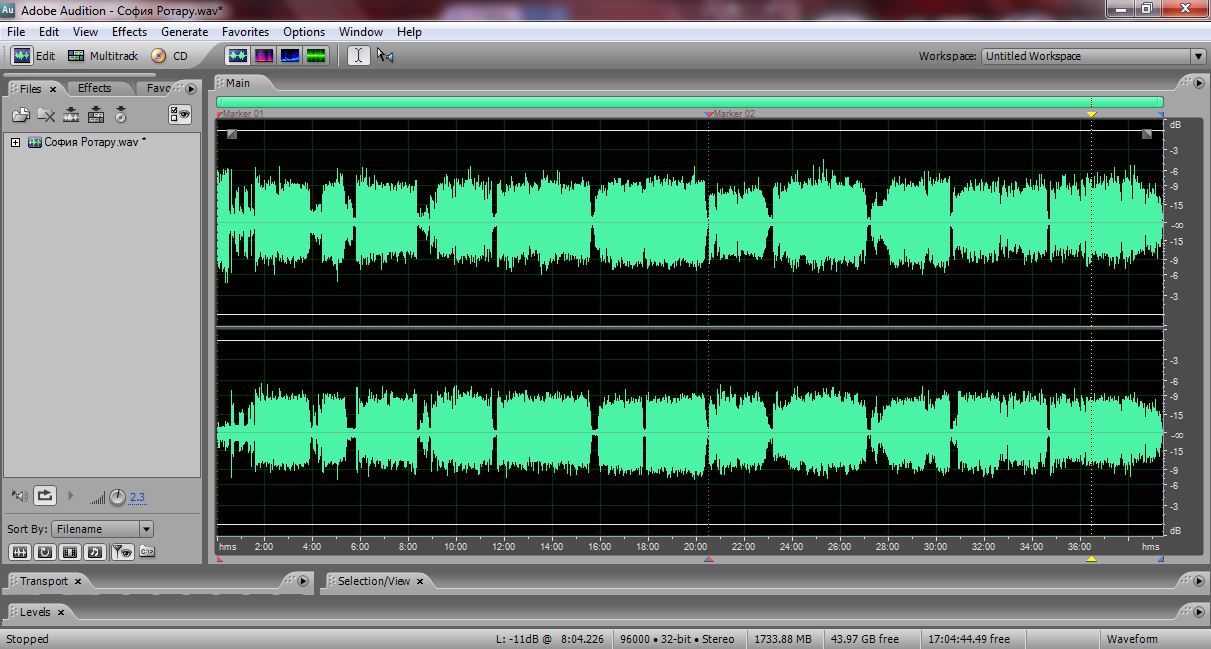Toggle show audio files filter button
This screenshot has width=1211, height=649.
click(x=20, y=551)
